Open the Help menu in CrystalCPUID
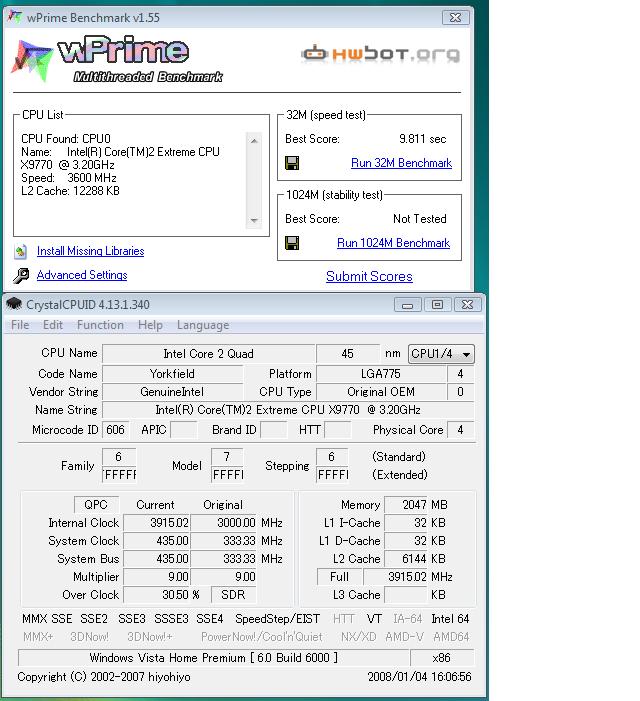 [x=150, y=325]
